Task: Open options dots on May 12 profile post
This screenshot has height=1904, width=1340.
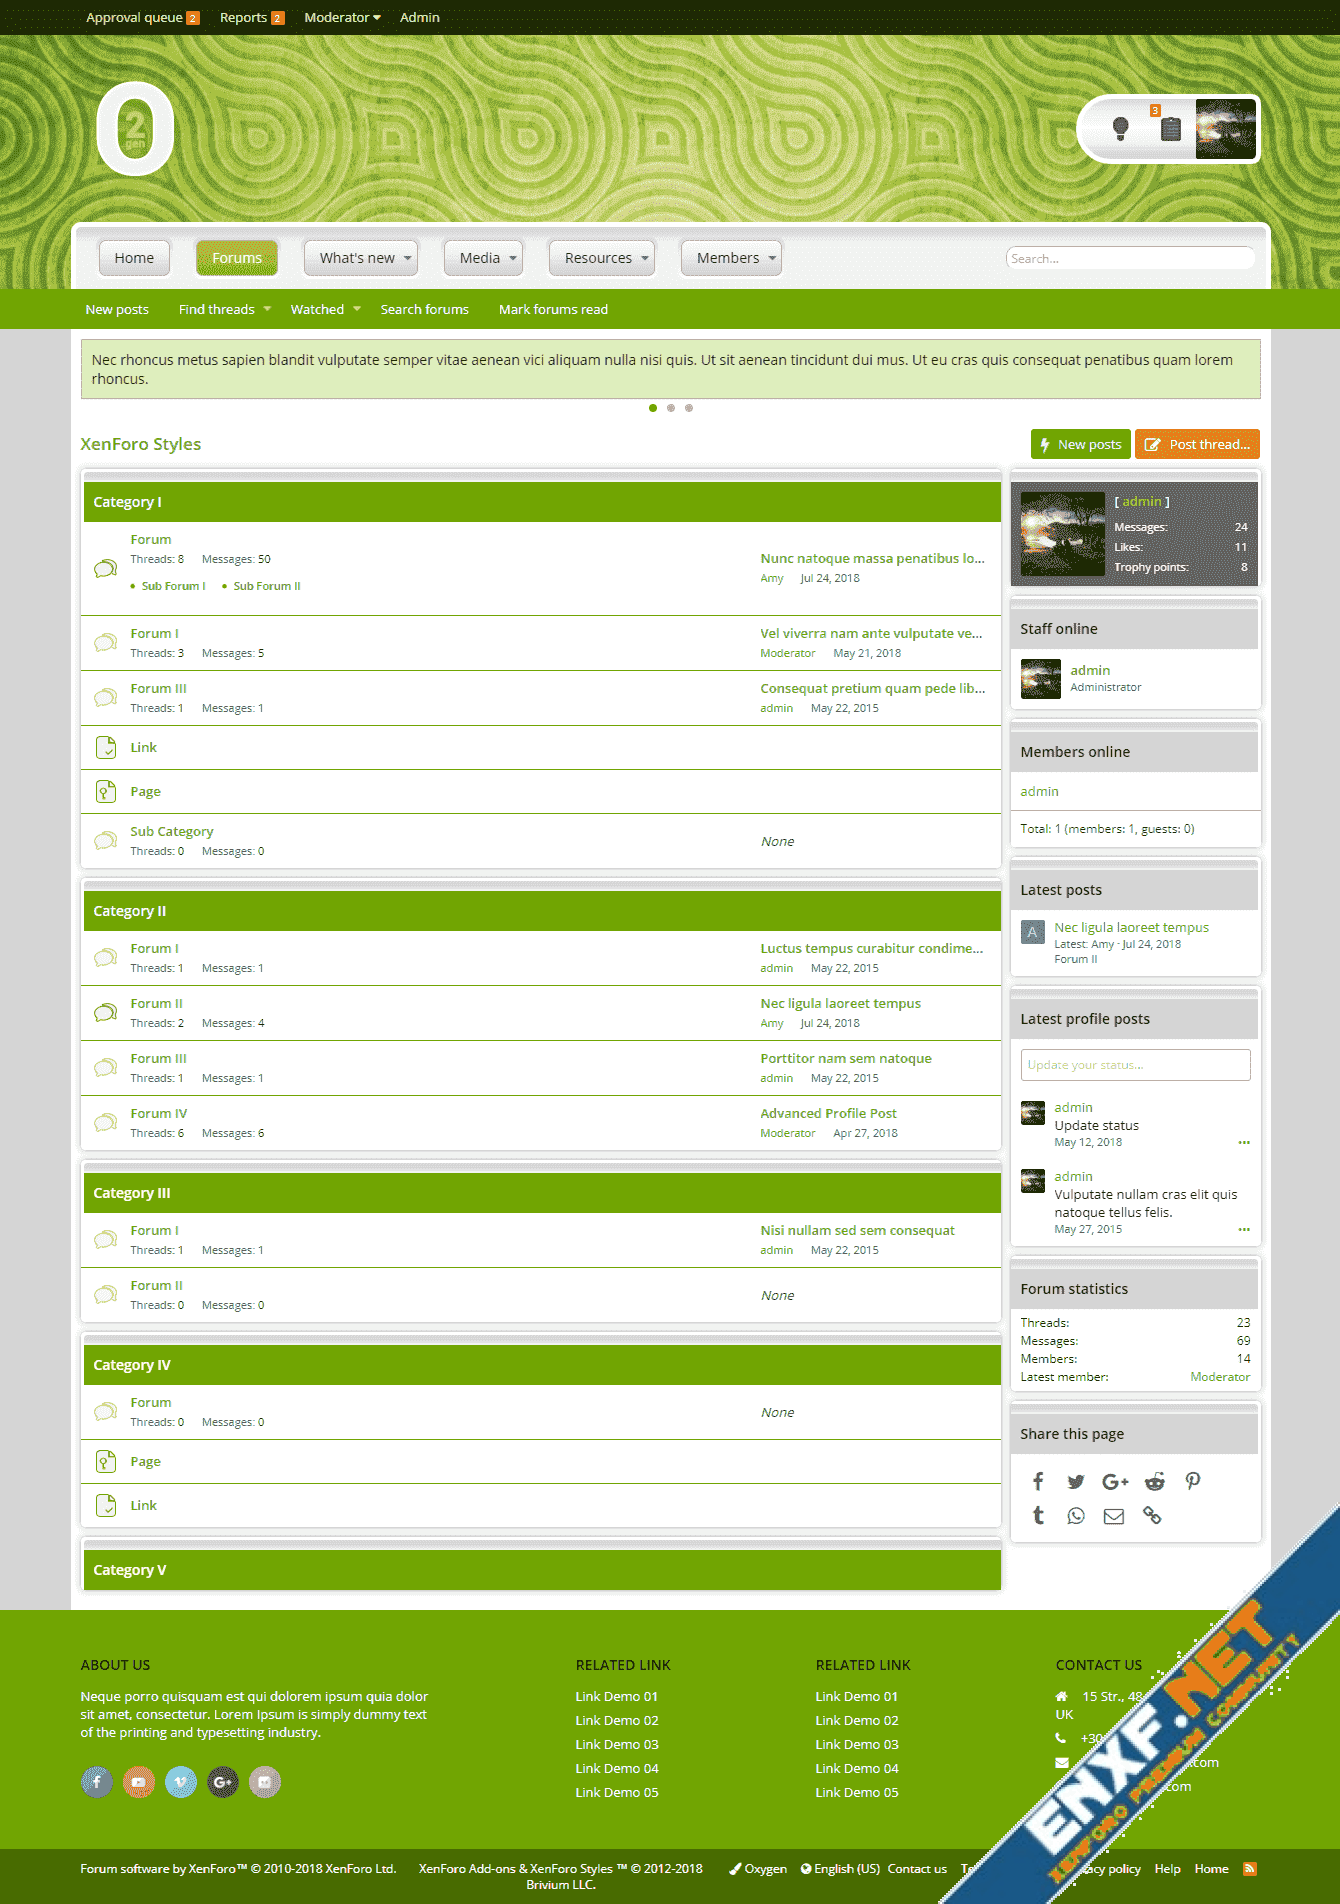Action: click(x=1244, y=1142)
